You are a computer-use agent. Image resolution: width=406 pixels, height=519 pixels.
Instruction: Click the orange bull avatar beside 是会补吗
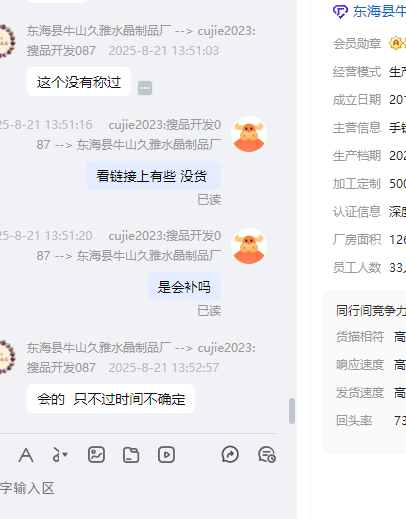click(x=249, y=246)
